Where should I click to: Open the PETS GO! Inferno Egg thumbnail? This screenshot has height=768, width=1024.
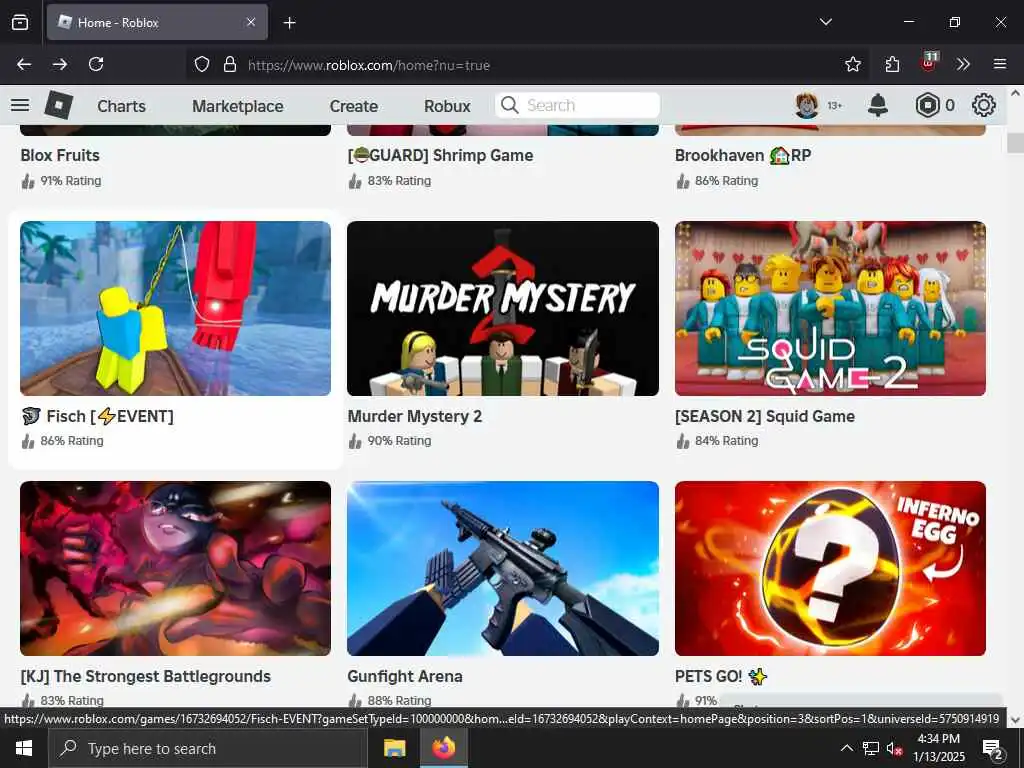pyautogui.click(x=830, y=568)
